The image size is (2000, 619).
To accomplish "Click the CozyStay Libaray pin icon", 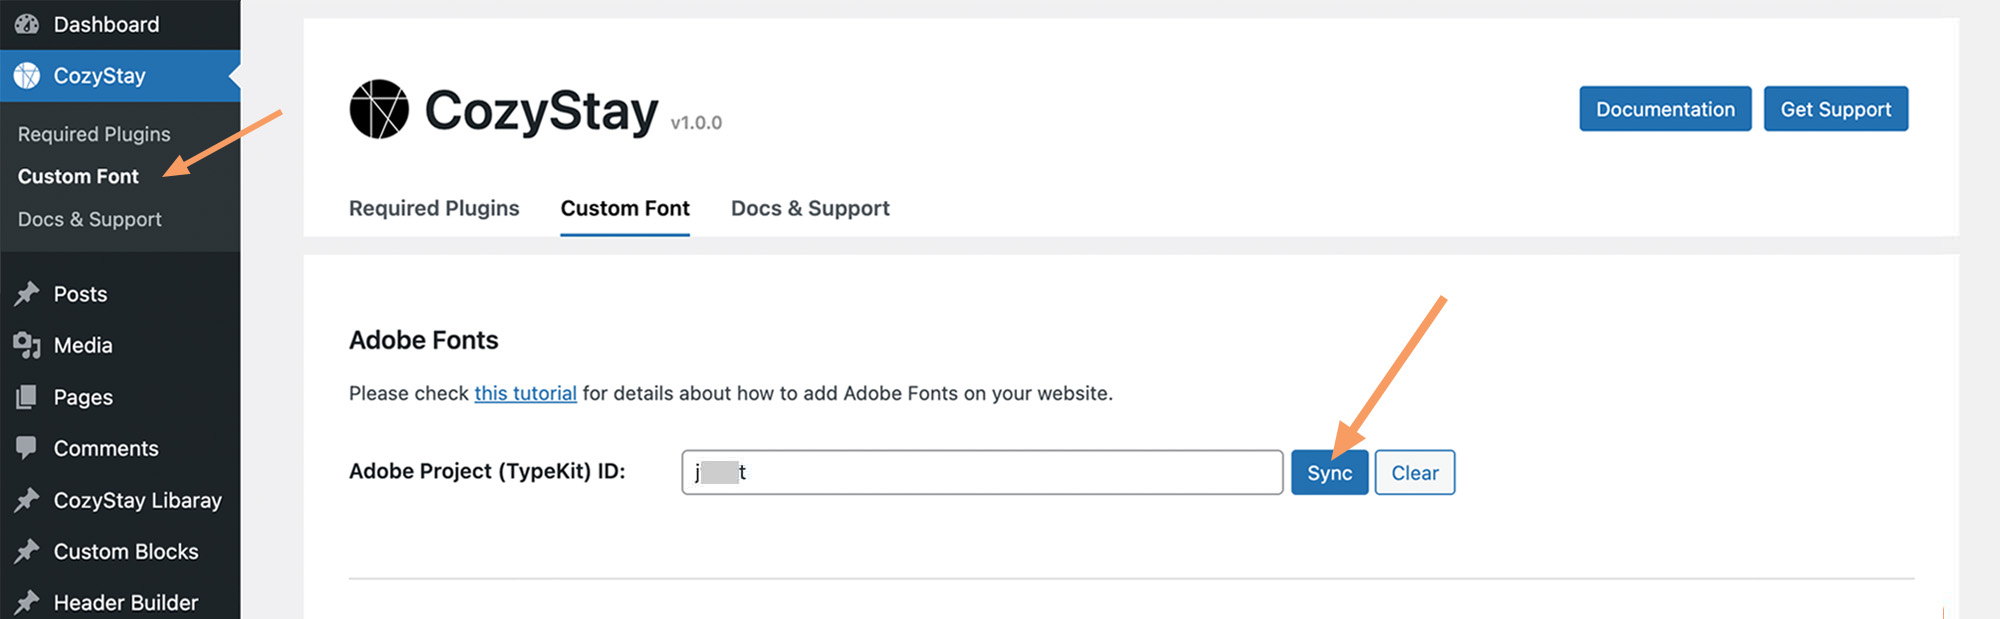I will (27, 500).
